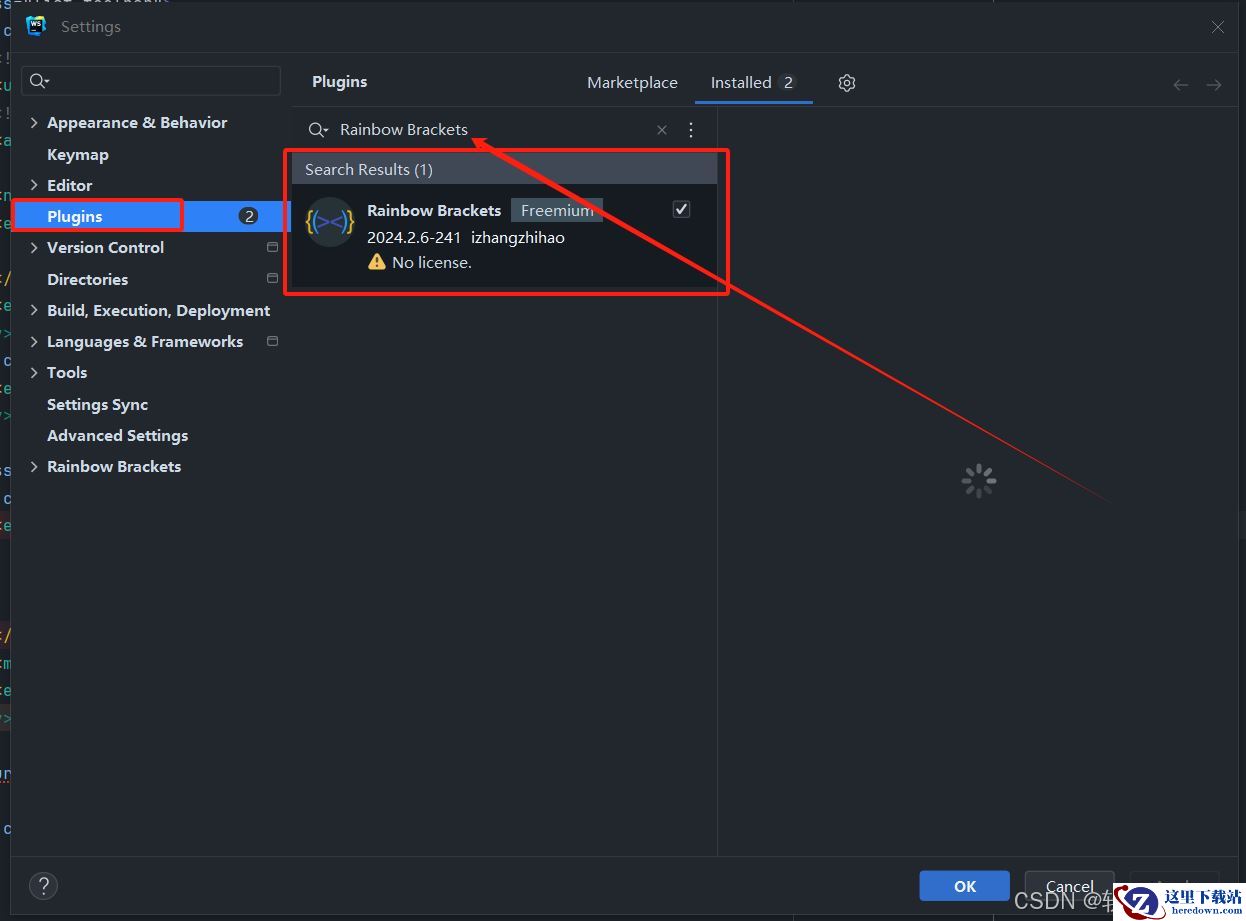The image size is (1246, 921).
Task: Click the Plugins heading title
Action: tap(340, 82)
